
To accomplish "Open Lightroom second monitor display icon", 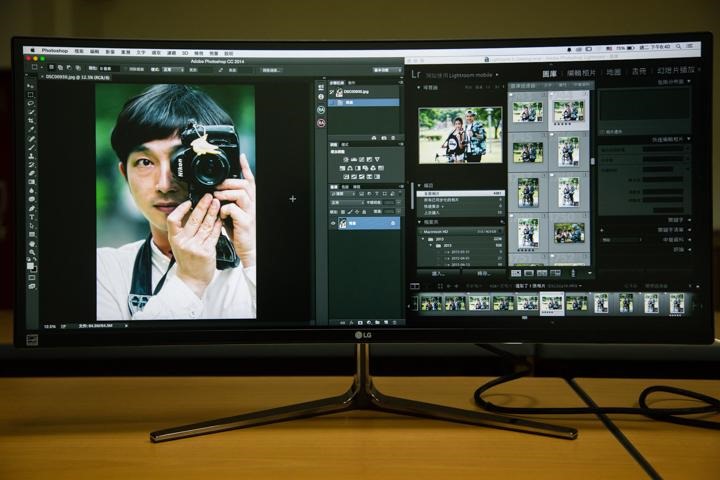I will point(415,286).
